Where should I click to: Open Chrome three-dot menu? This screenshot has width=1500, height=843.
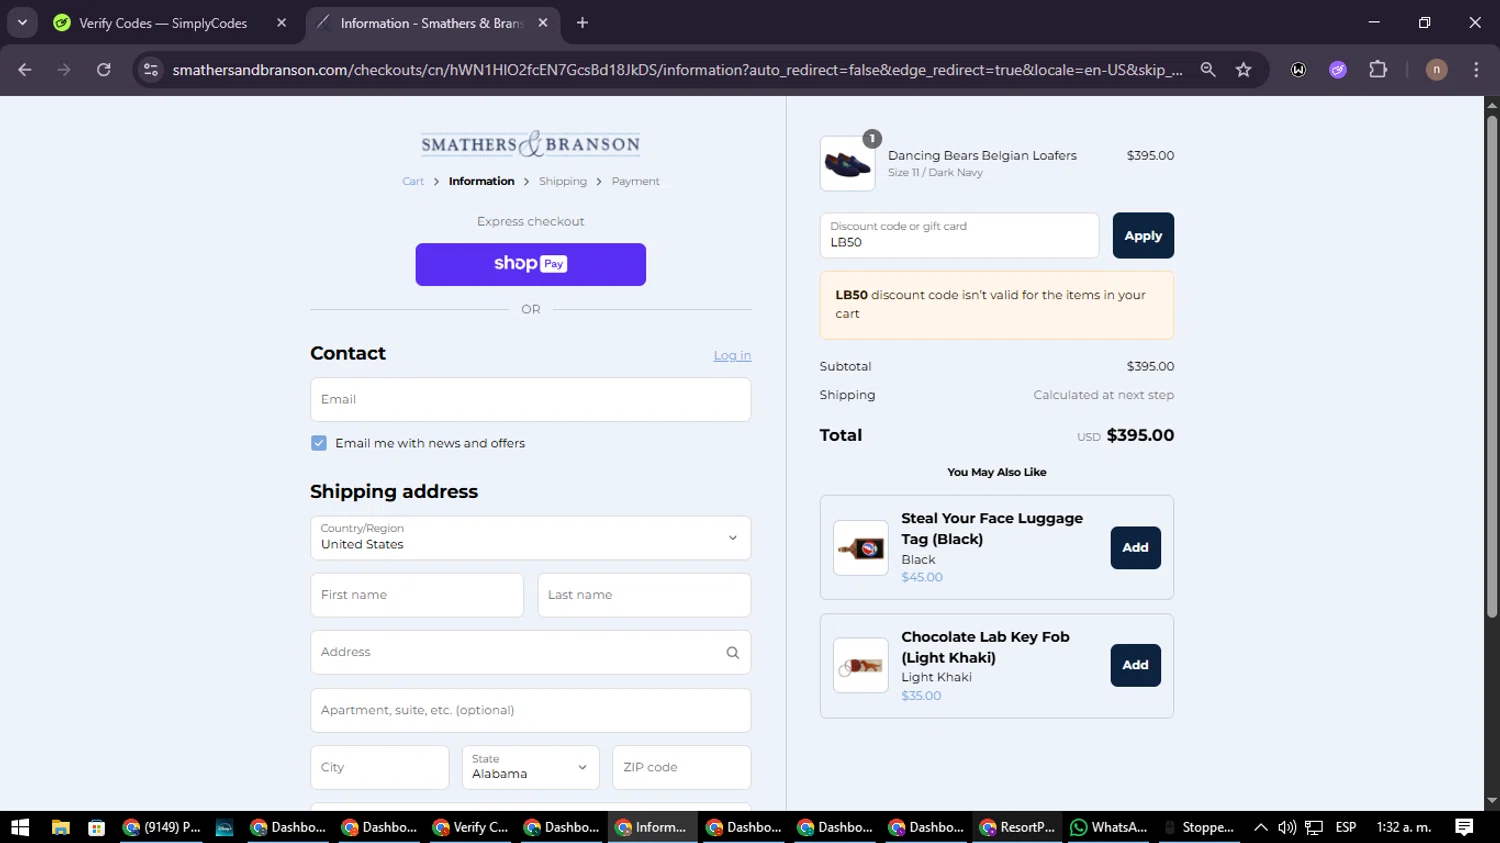tap(1476, 70)
